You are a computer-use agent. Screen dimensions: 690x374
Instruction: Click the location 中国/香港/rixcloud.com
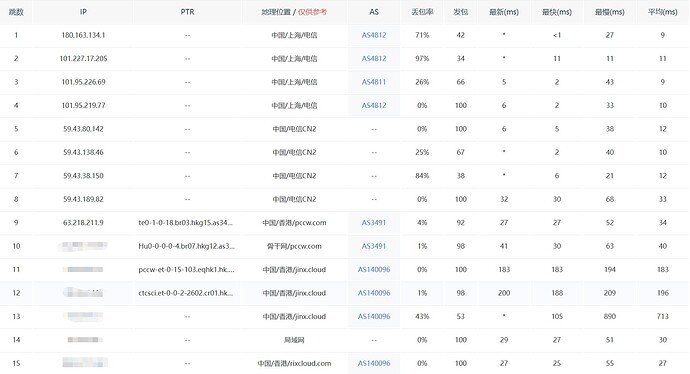[294, 363]
